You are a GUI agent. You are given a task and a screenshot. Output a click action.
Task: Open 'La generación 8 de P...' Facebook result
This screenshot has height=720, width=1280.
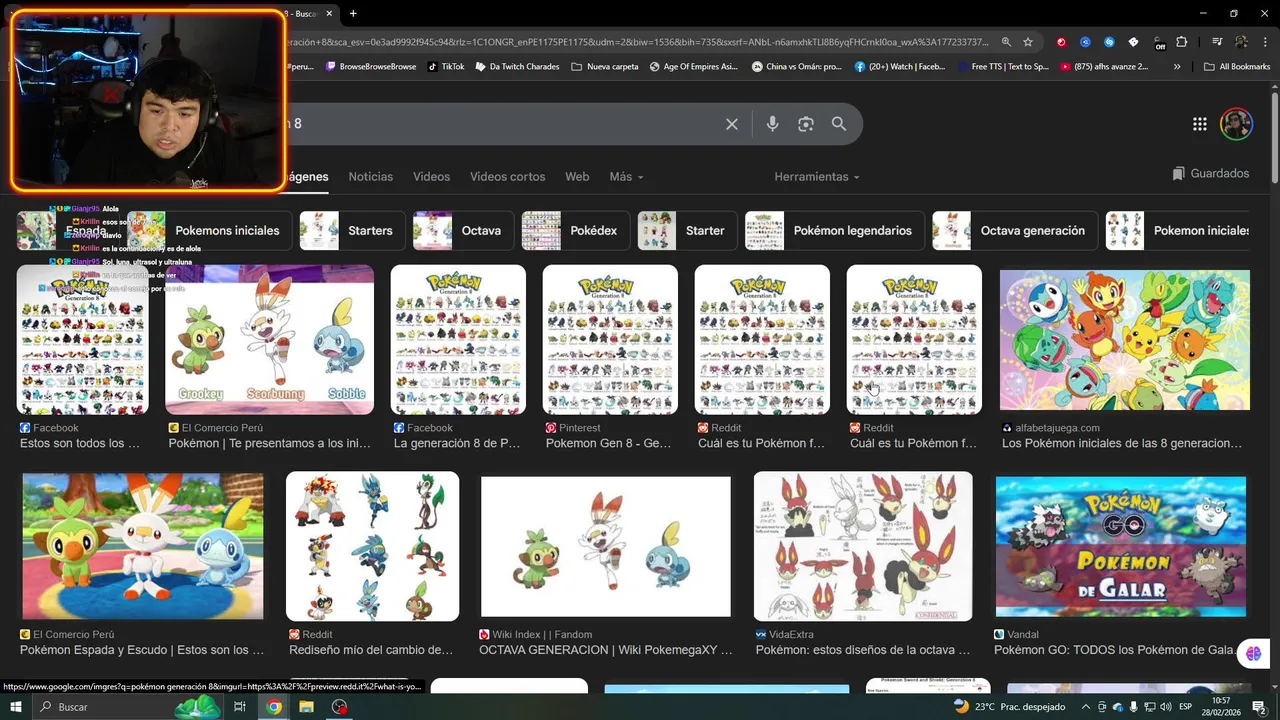(456, 444)
